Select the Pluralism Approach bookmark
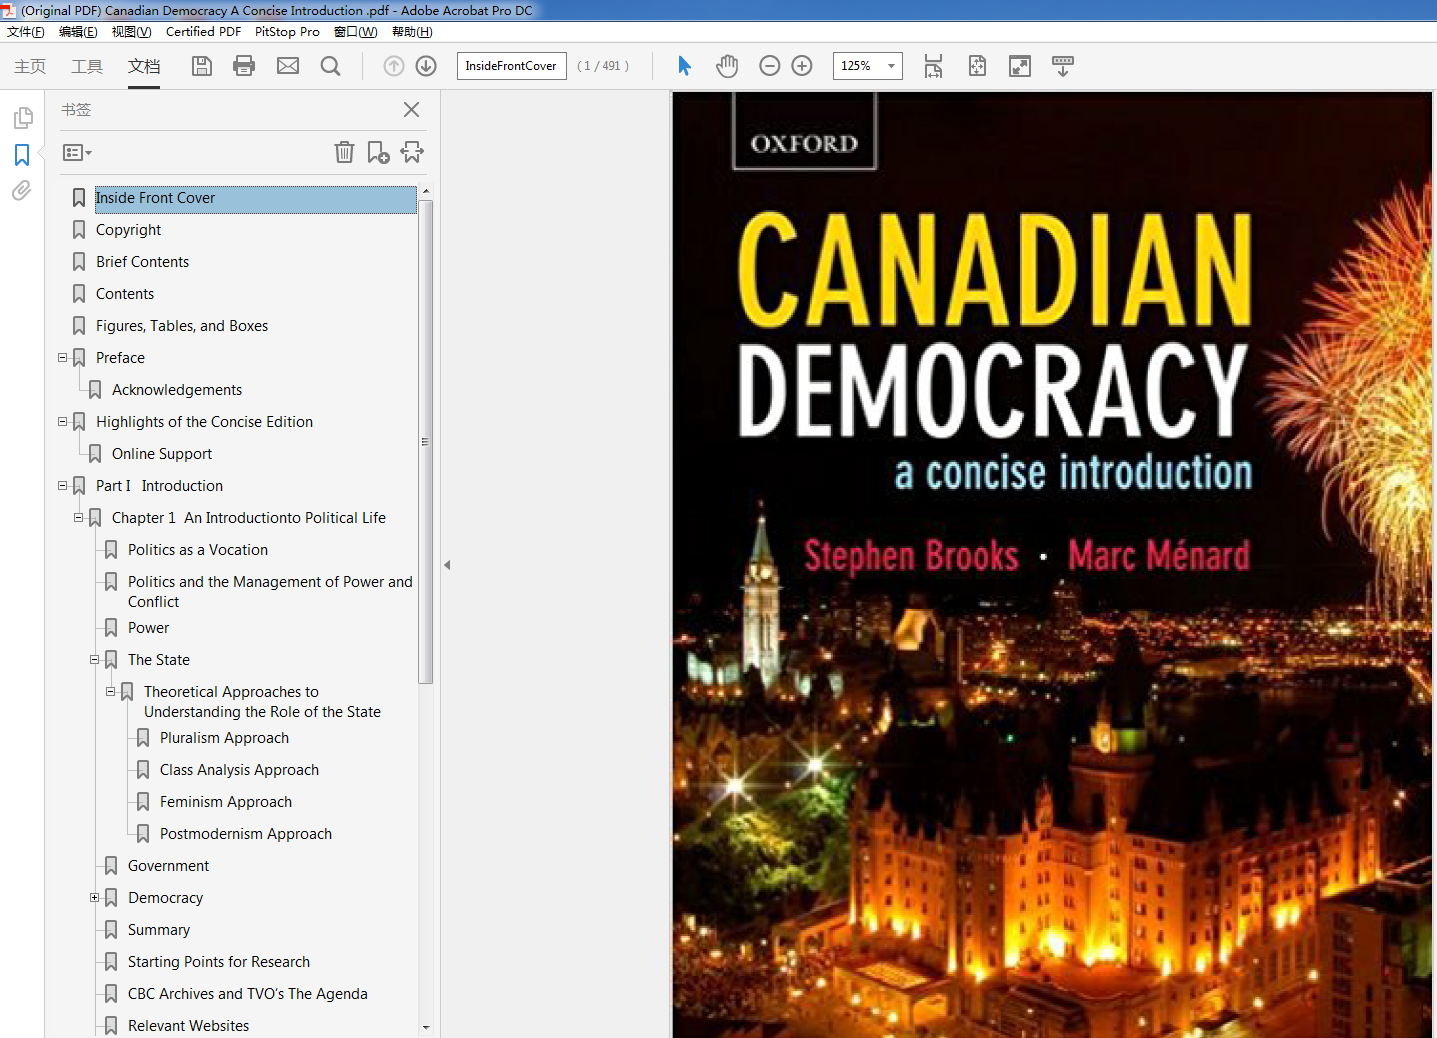The height and width of the screenshot is (1038, 1437). point(224,738)
